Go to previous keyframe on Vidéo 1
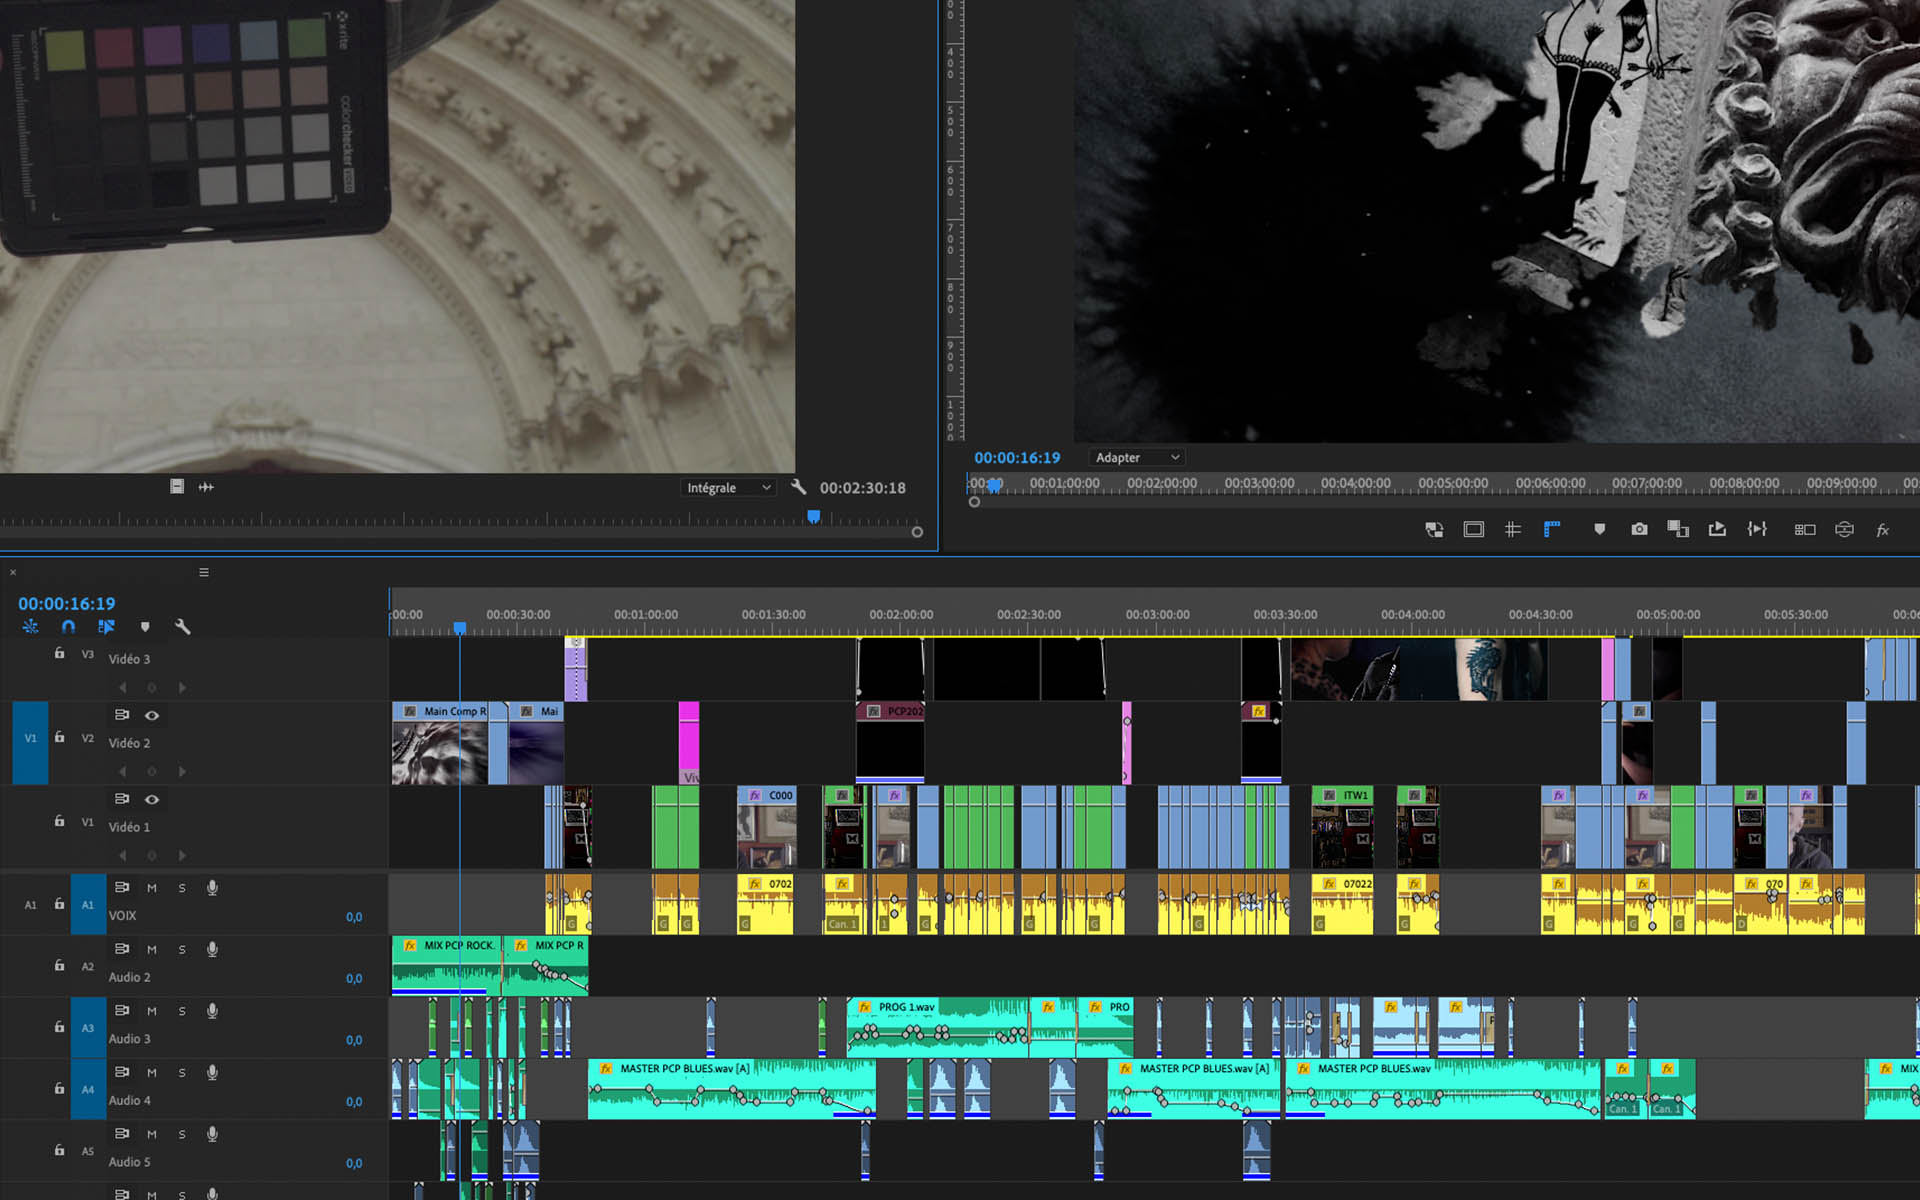Image resolution: width=1920 pixels, height=1200 pixels. (123, 856)
